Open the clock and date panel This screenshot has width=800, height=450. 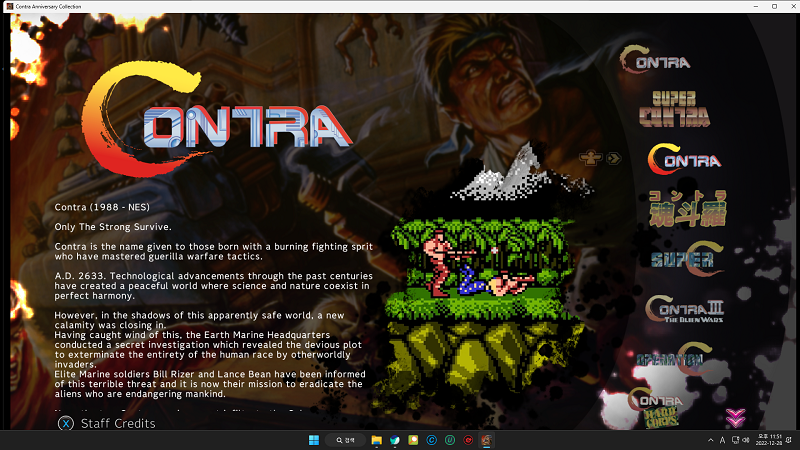coord(768,440)
